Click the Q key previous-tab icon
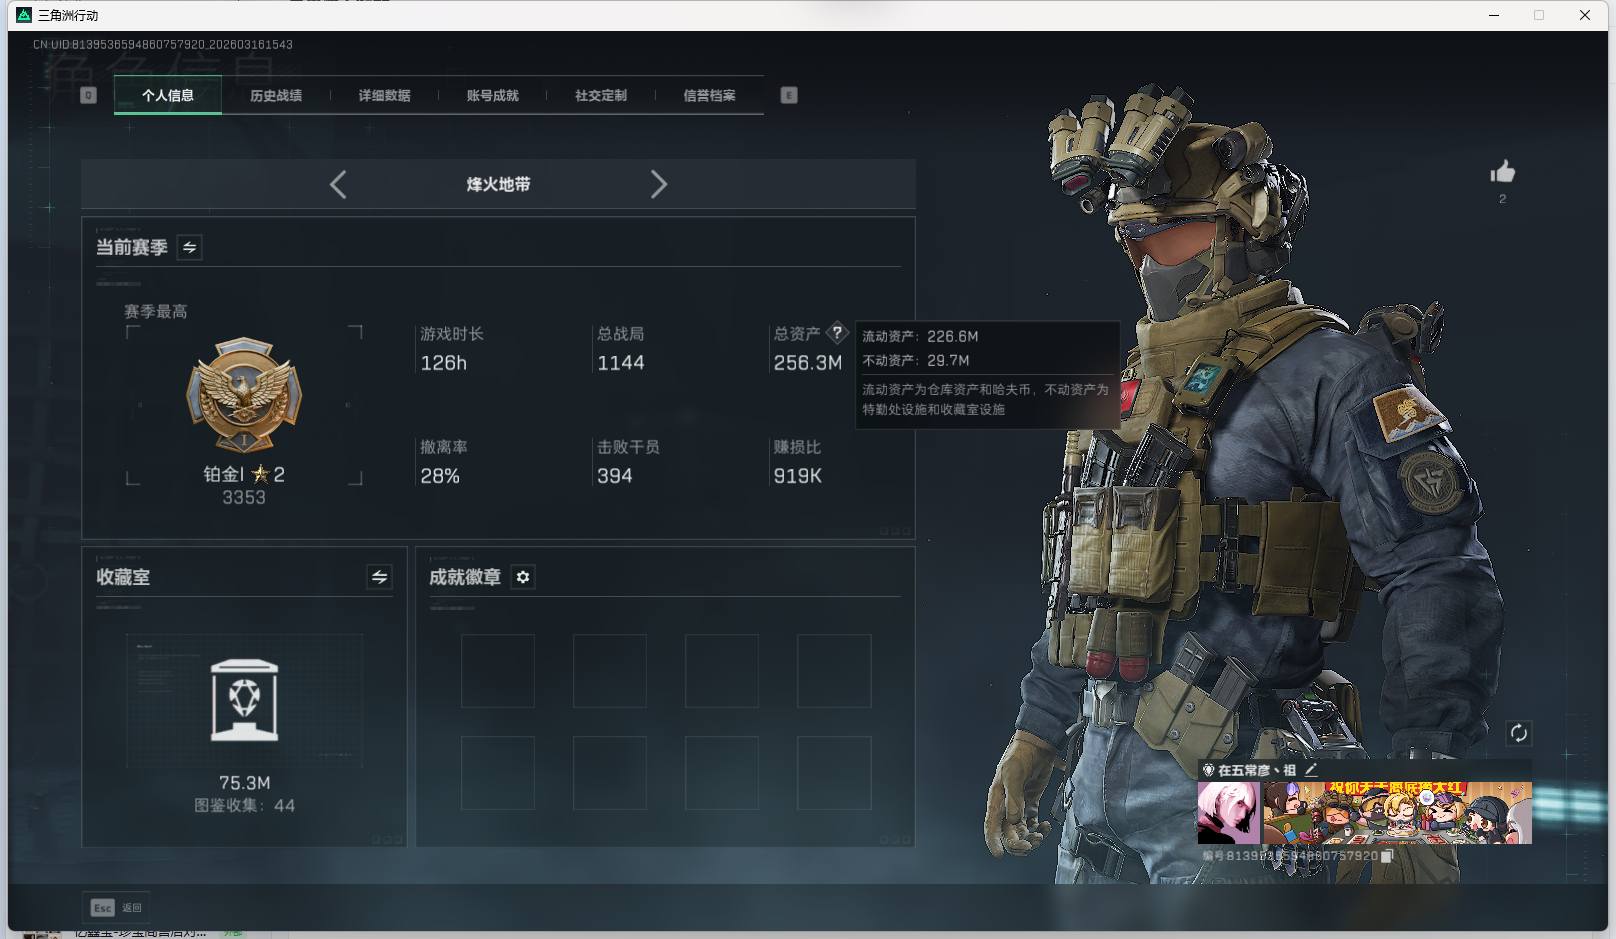Viewport: 1616px width, 939px height. (88, 95)
